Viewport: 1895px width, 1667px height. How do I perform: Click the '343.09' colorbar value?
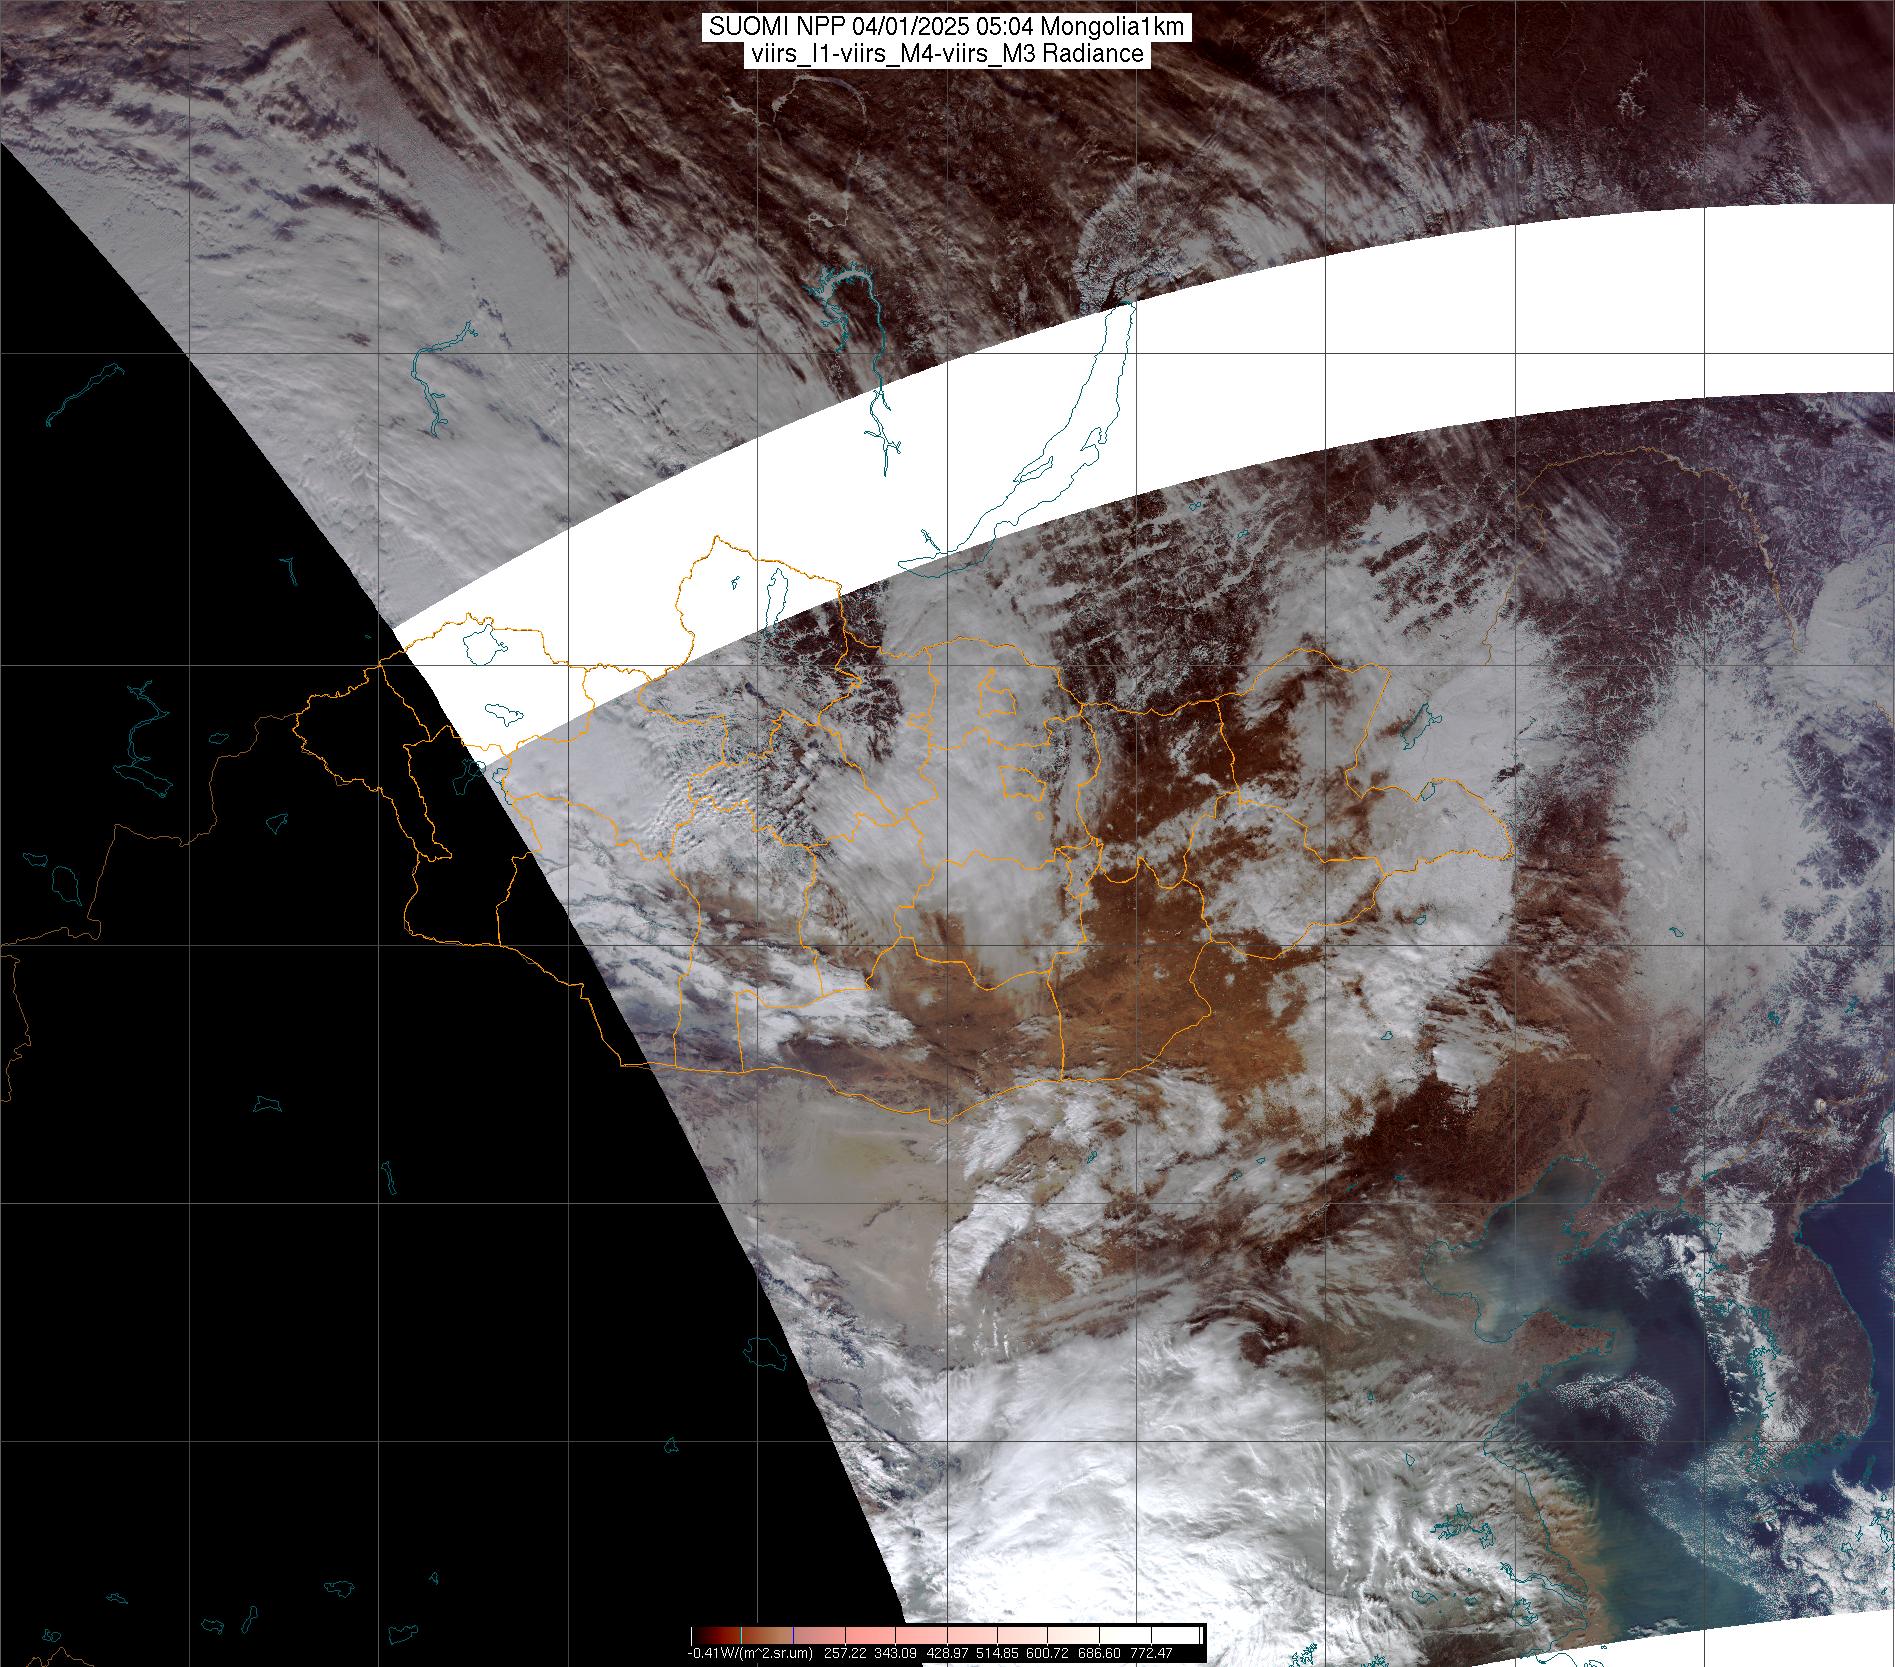pyautogui.click(x=895, y=1653)
